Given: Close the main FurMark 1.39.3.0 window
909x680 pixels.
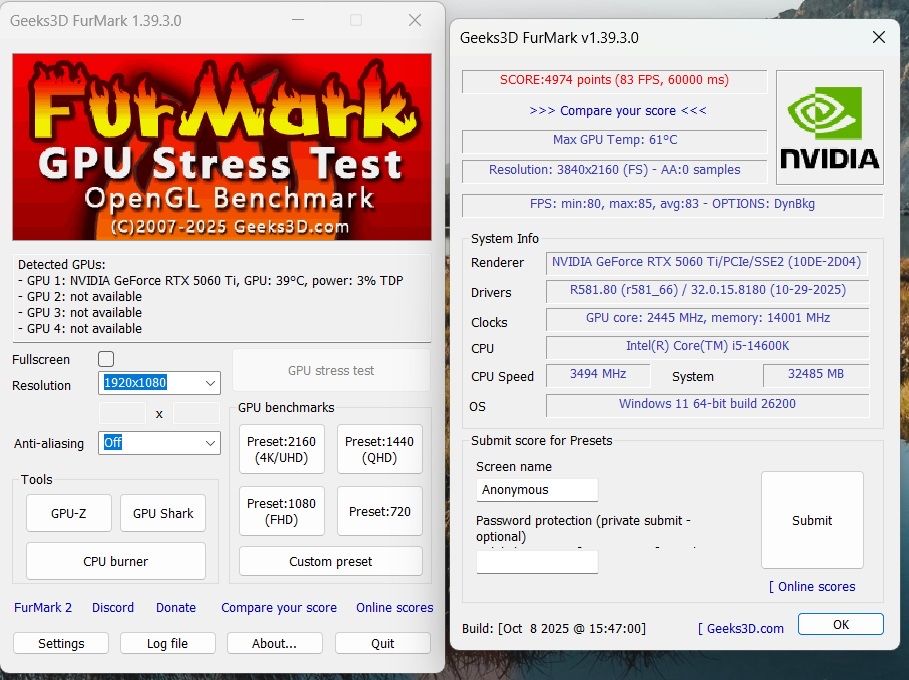Looking at the screenshot, I should click(x=415, y=20).
